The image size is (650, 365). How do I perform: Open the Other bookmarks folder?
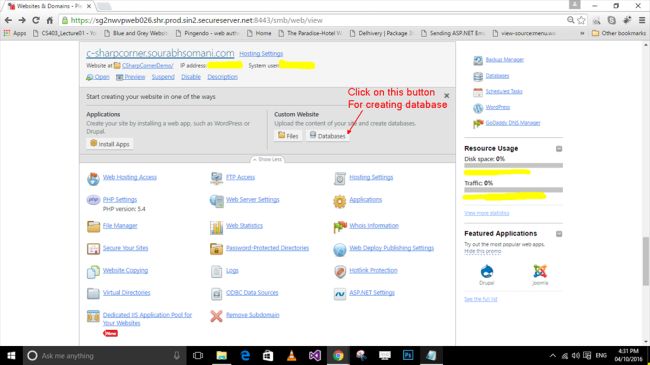(x=619, y=33)
